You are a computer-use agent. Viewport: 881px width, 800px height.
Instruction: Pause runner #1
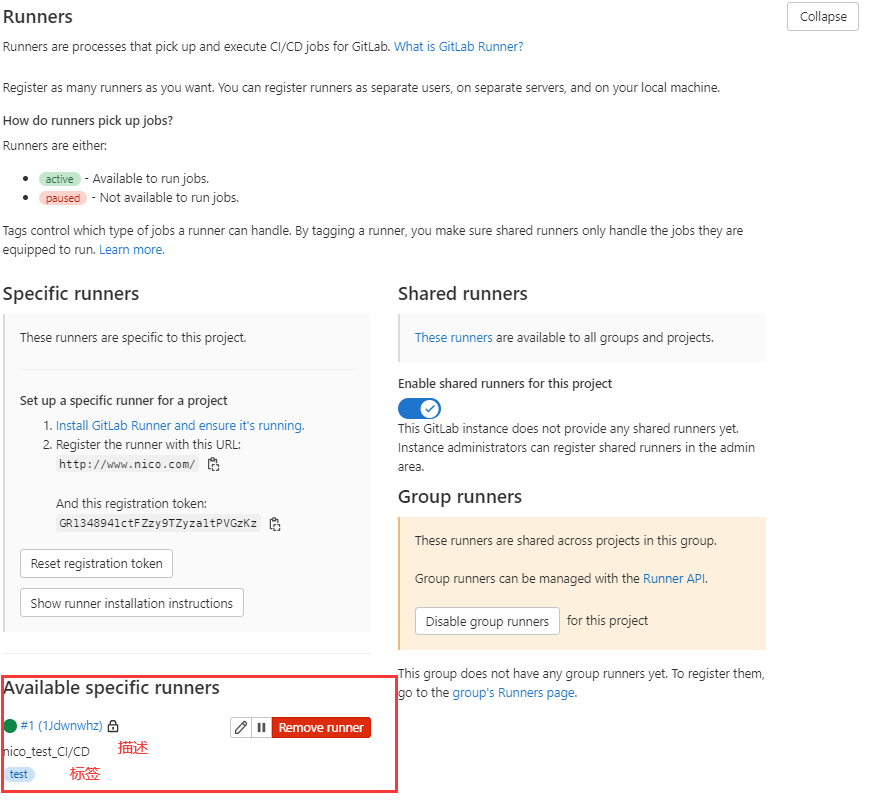(261, 728)
